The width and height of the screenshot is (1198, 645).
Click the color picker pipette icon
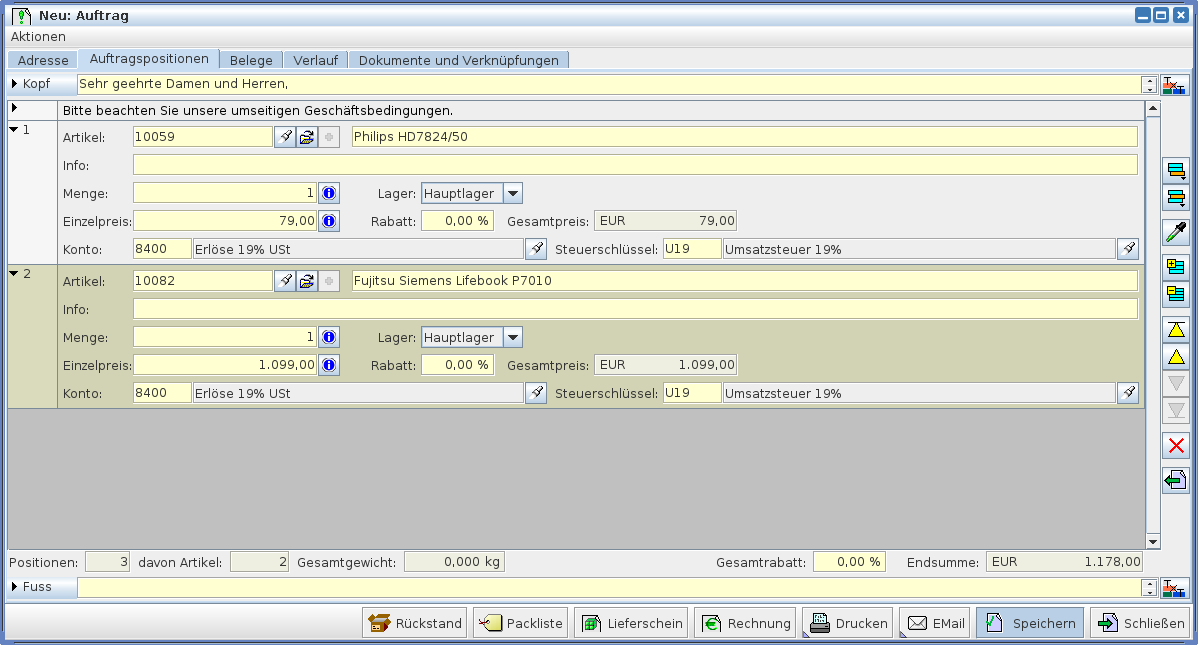(x=1176, y=233)
